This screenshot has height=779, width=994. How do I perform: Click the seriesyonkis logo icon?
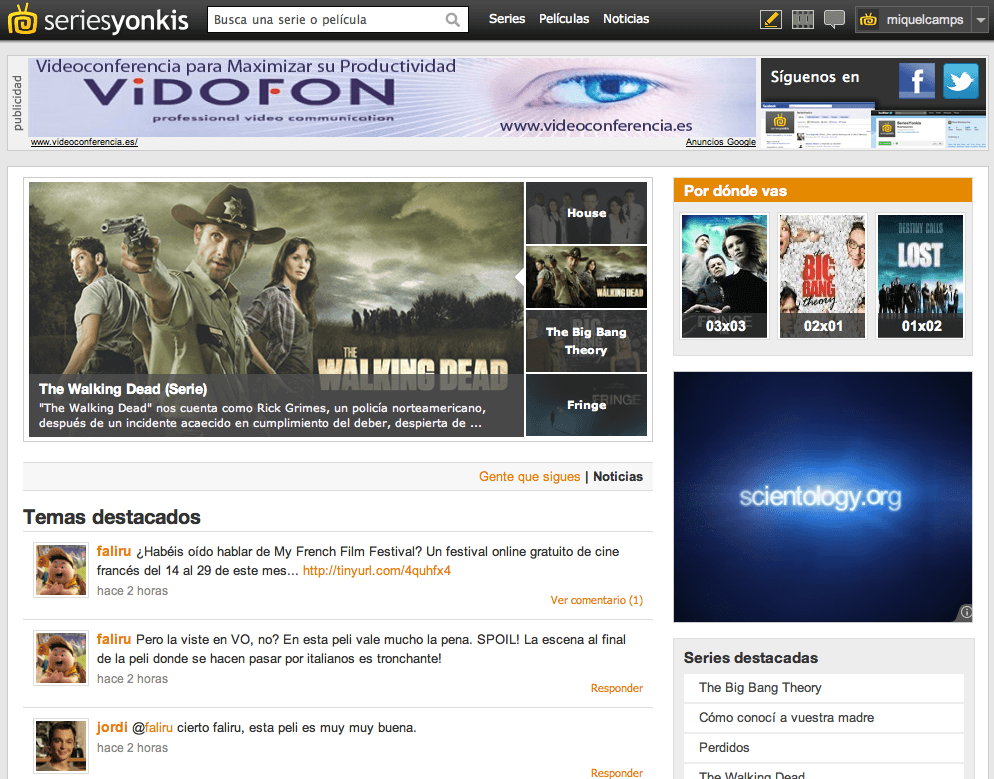(23, 19)
